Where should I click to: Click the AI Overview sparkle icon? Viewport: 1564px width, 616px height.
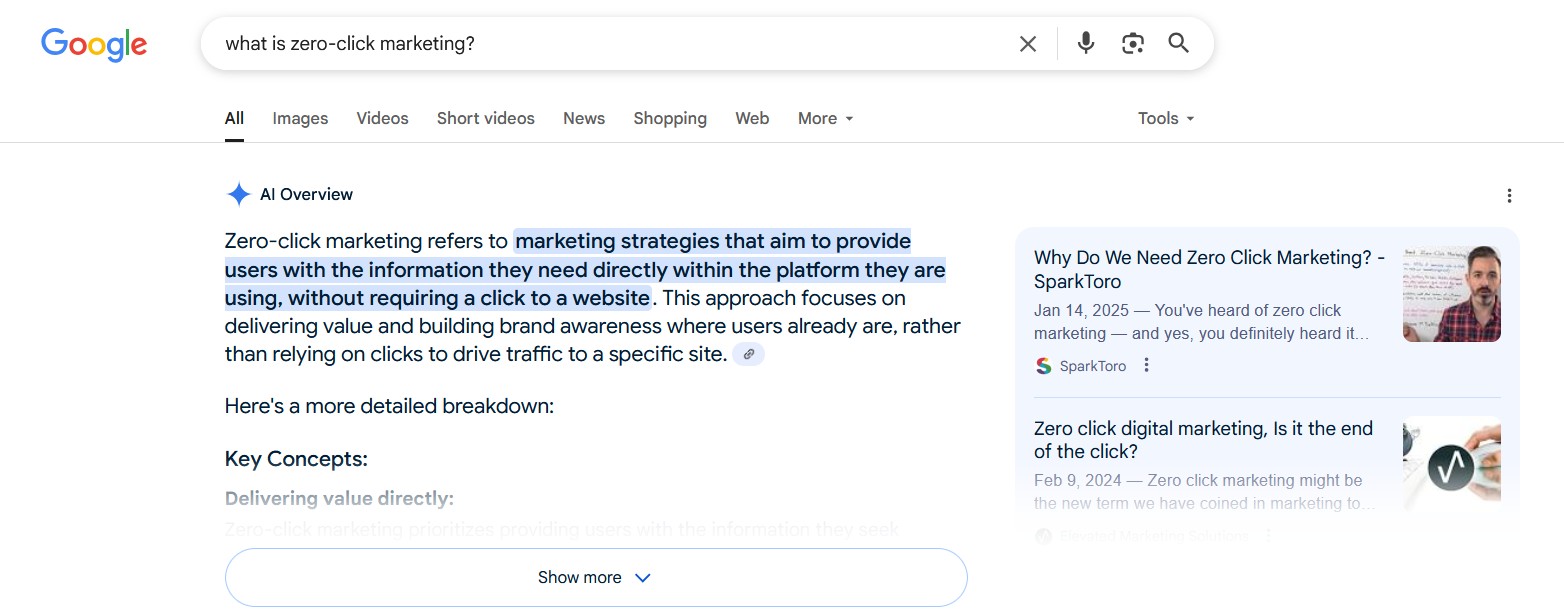click(238, 194)
